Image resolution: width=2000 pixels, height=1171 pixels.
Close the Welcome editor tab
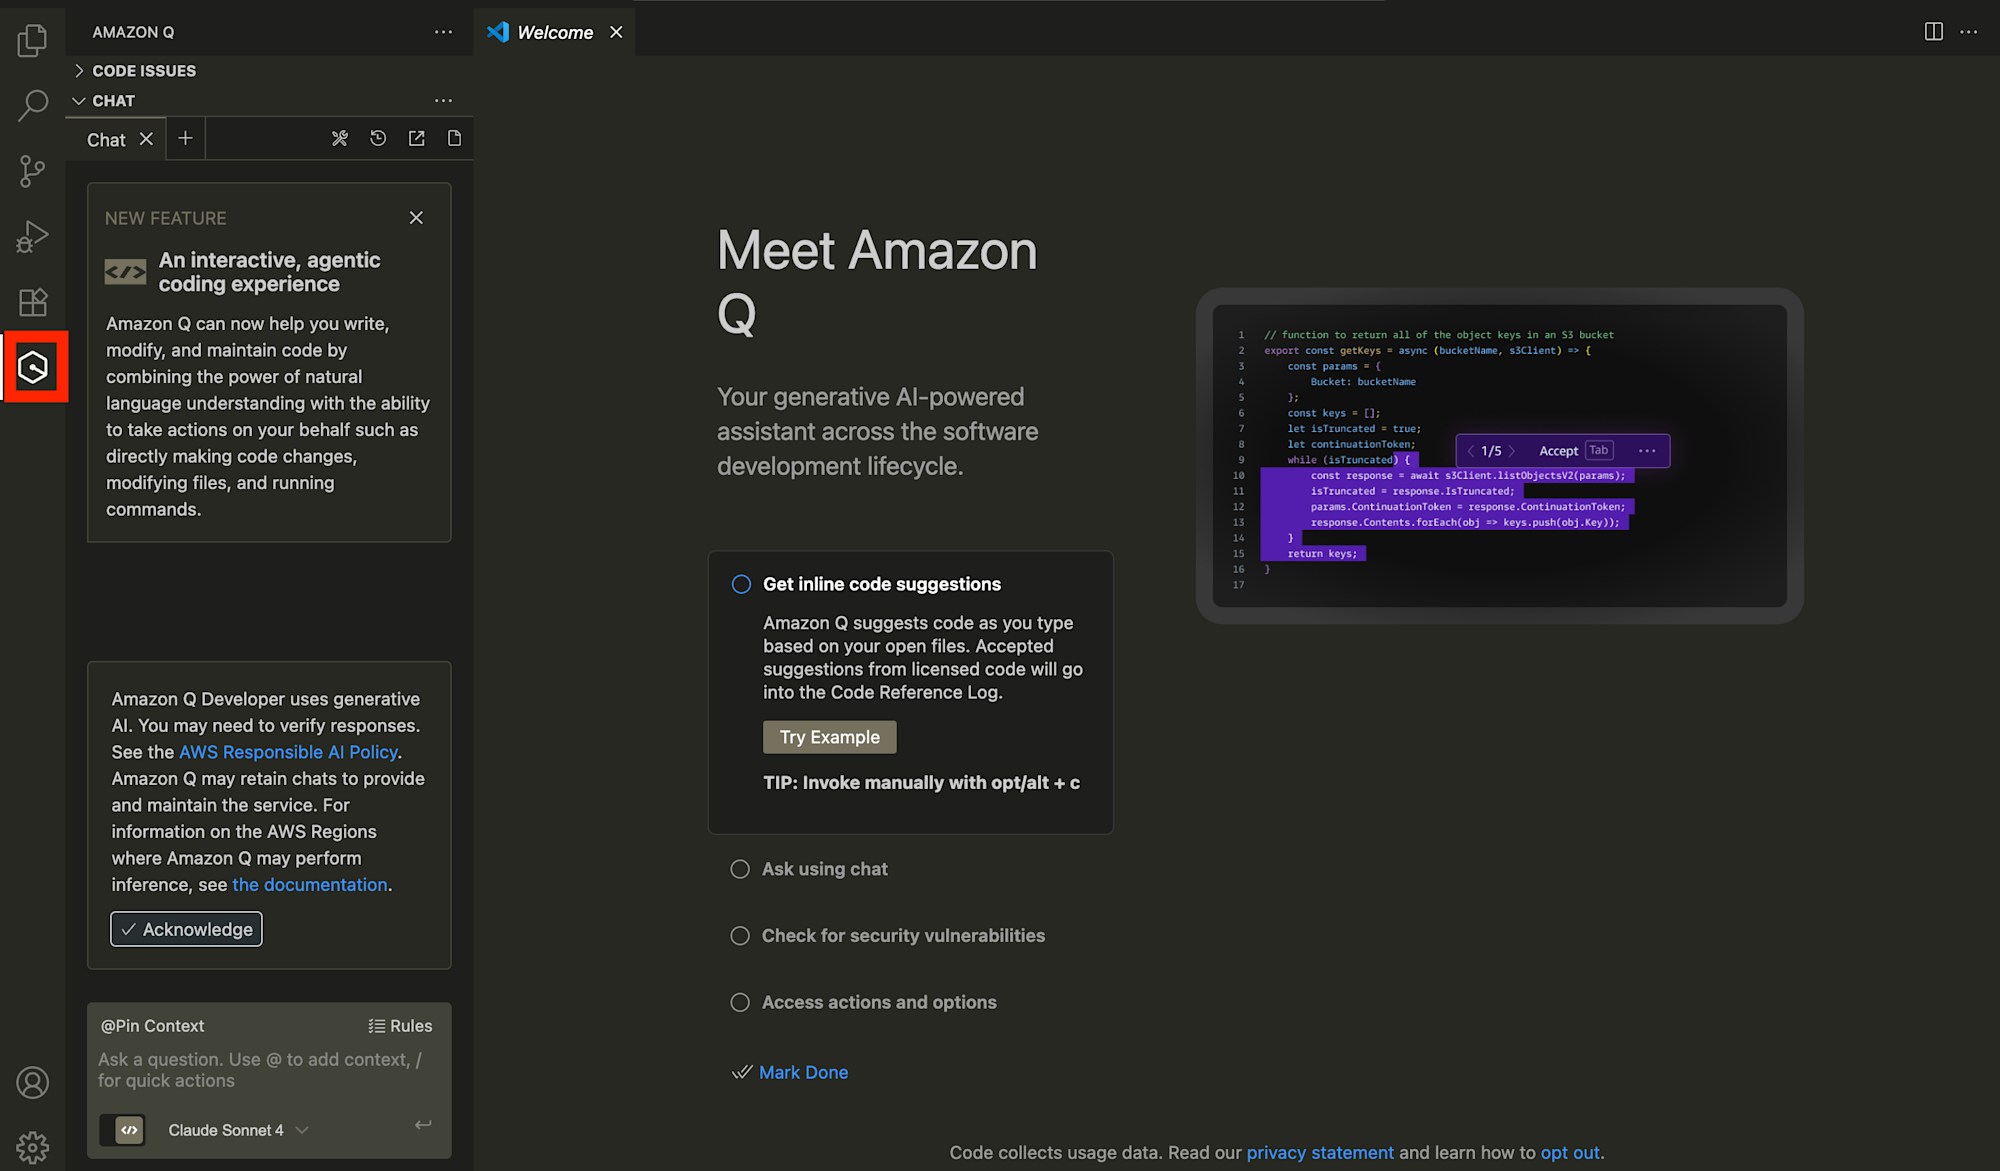coord(616,32)
